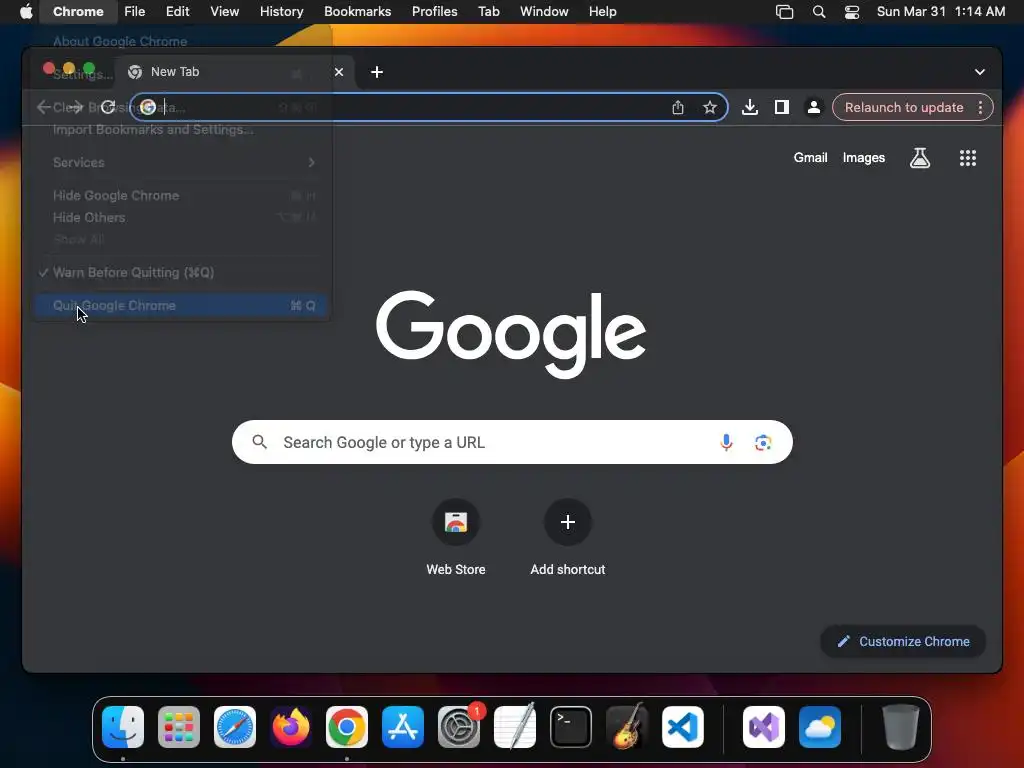Open Spotlight search in menu bar
Screen dimensions: 1024x768
pos(818,12)
